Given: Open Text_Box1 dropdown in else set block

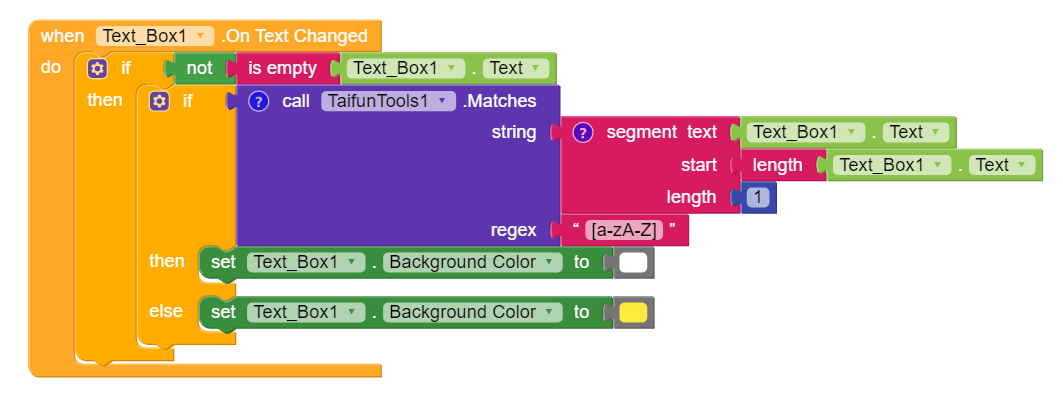Looking at the screenshot, I should pos(305,312).
